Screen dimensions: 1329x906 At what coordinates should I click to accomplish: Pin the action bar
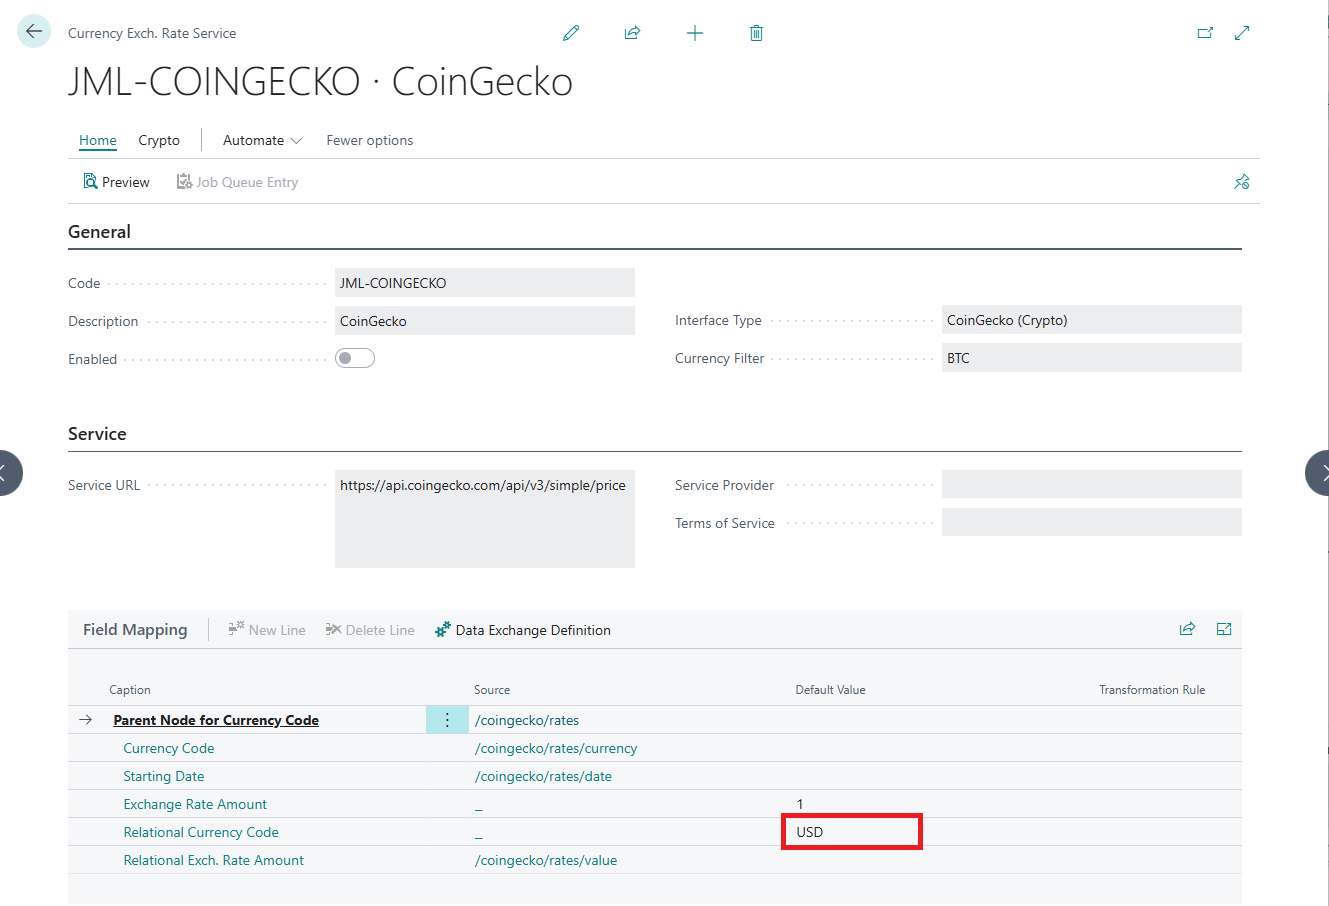pos(1242,182)
